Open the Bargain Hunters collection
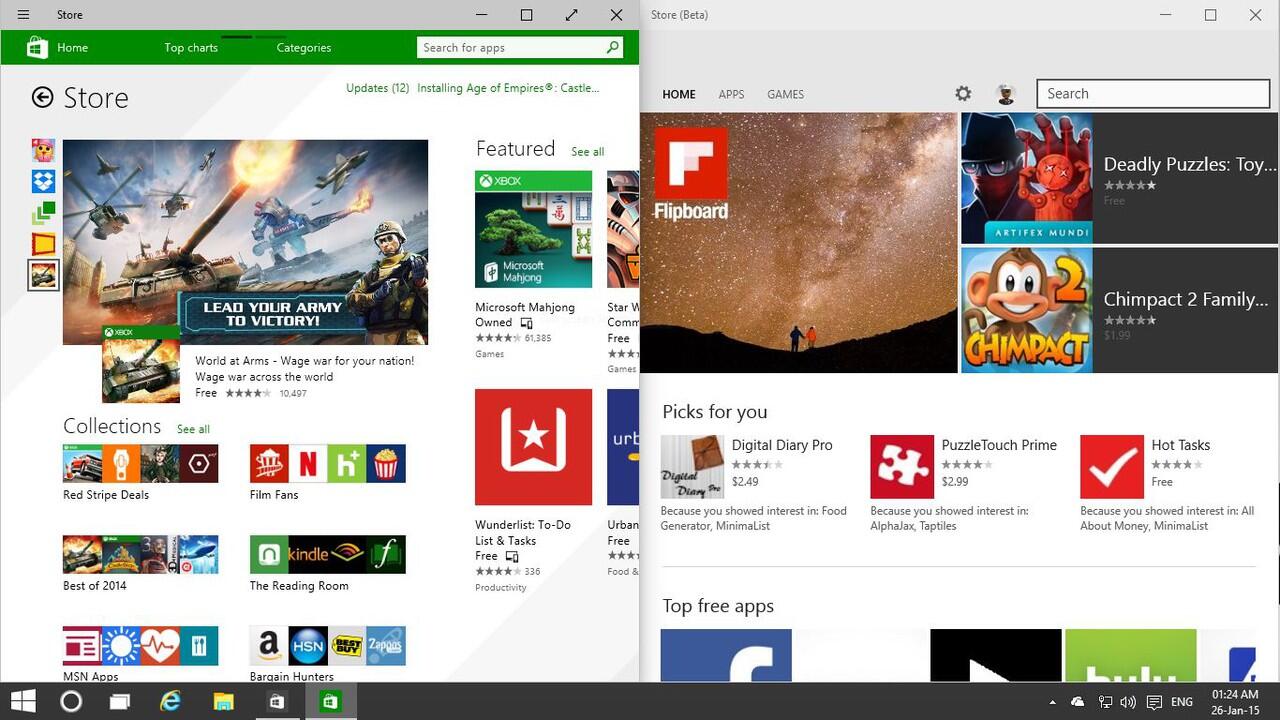The height and width of the screenshot is (720, 1280). pyautogui.click(x=328, y=654)
